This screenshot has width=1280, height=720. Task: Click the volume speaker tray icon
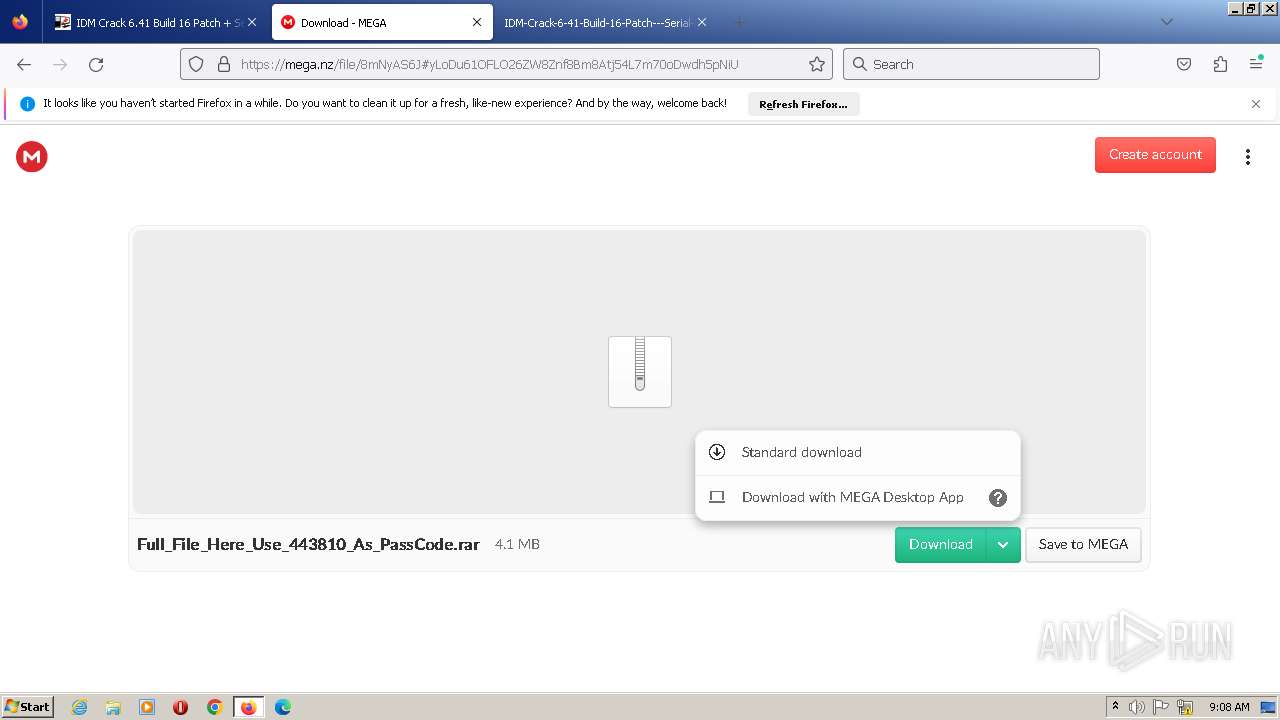coord(1136,707)
